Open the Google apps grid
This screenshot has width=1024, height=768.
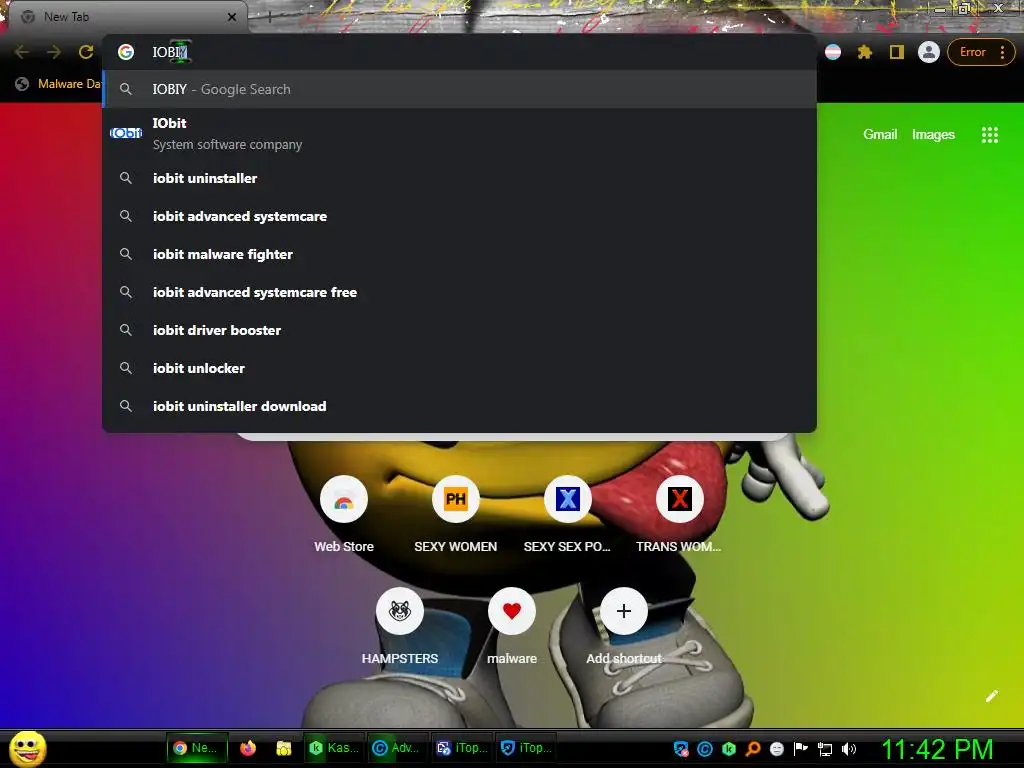[x=989, y=135]
